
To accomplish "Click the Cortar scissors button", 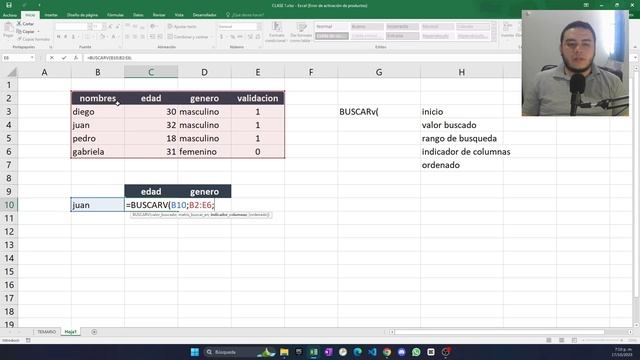I will pos(25,24).
